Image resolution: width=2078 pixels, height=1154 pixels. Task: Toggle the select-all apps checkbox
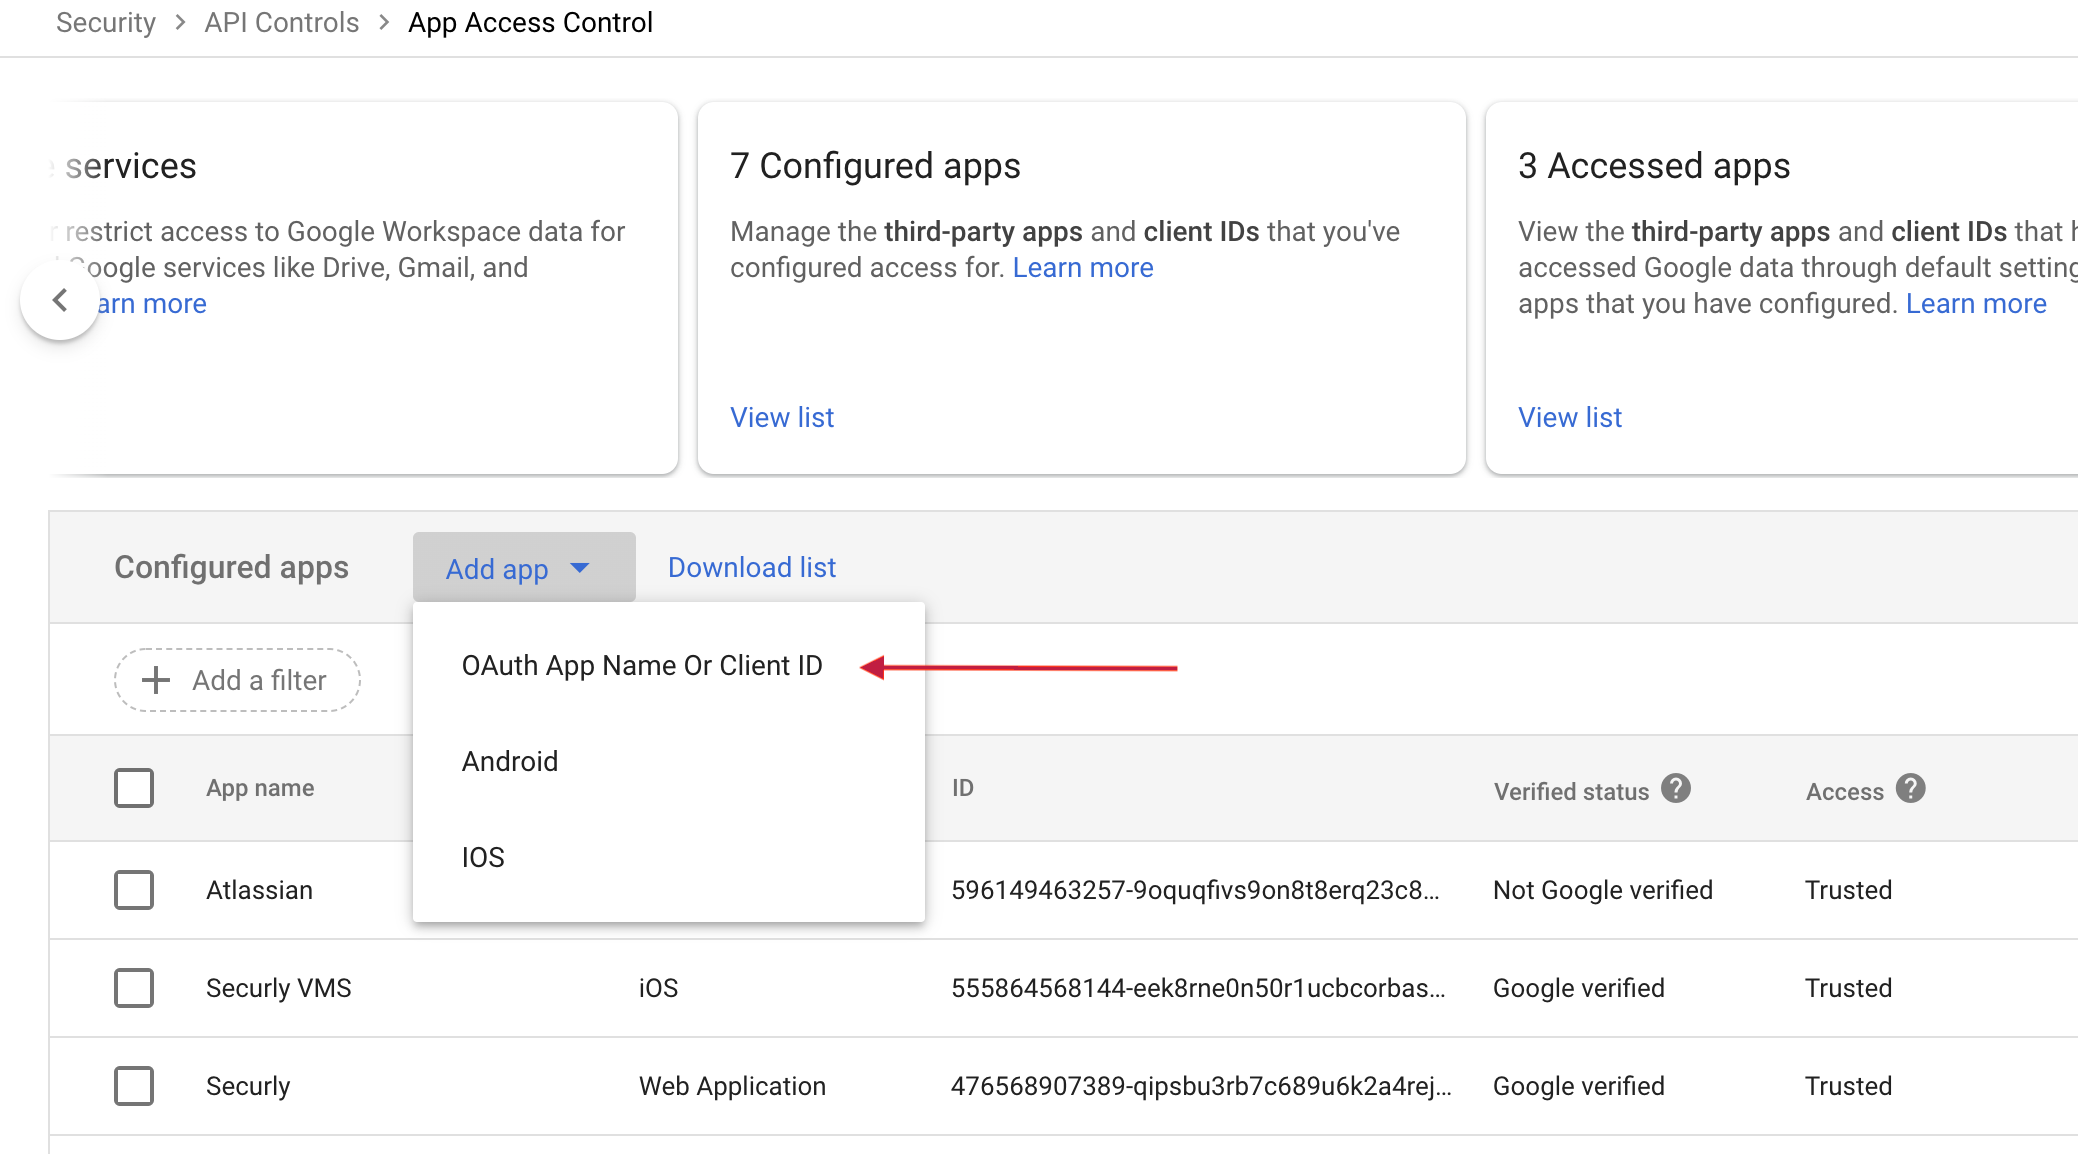(x=134, y=788)
